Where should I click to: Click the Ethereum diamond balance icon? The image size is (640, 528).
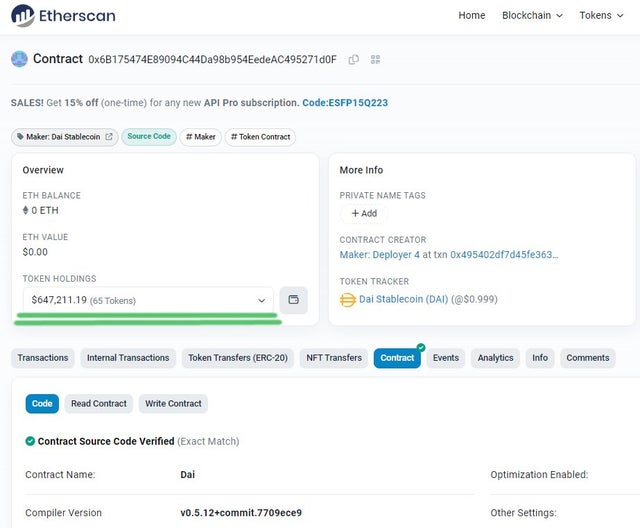click(25, 211)
